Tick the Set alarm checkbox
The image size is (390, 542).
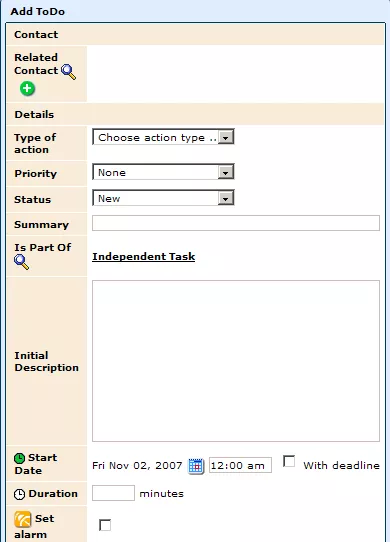105,525
